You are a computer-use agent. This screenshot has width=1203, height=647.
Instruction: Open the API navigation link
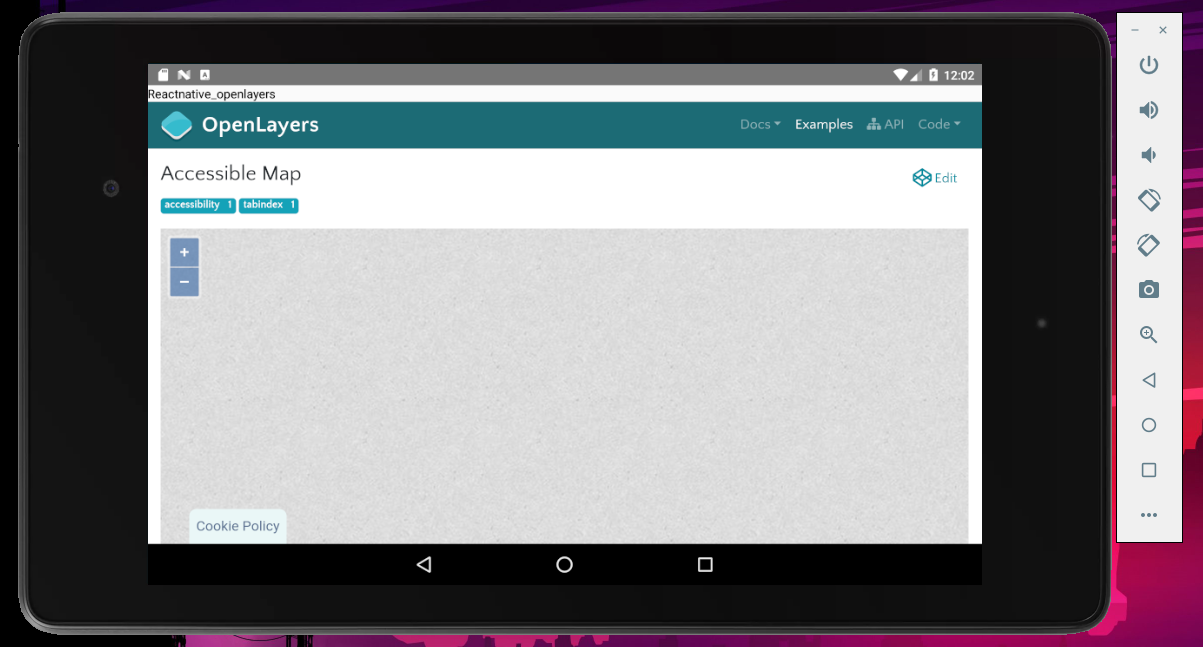(885, 125)
